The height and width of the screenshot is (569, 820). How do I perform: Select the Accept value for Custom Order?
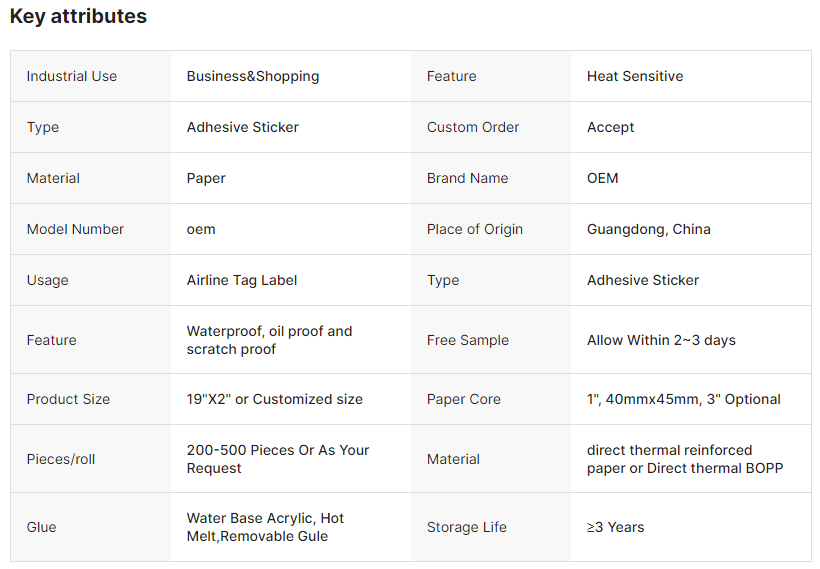(610, 127)
